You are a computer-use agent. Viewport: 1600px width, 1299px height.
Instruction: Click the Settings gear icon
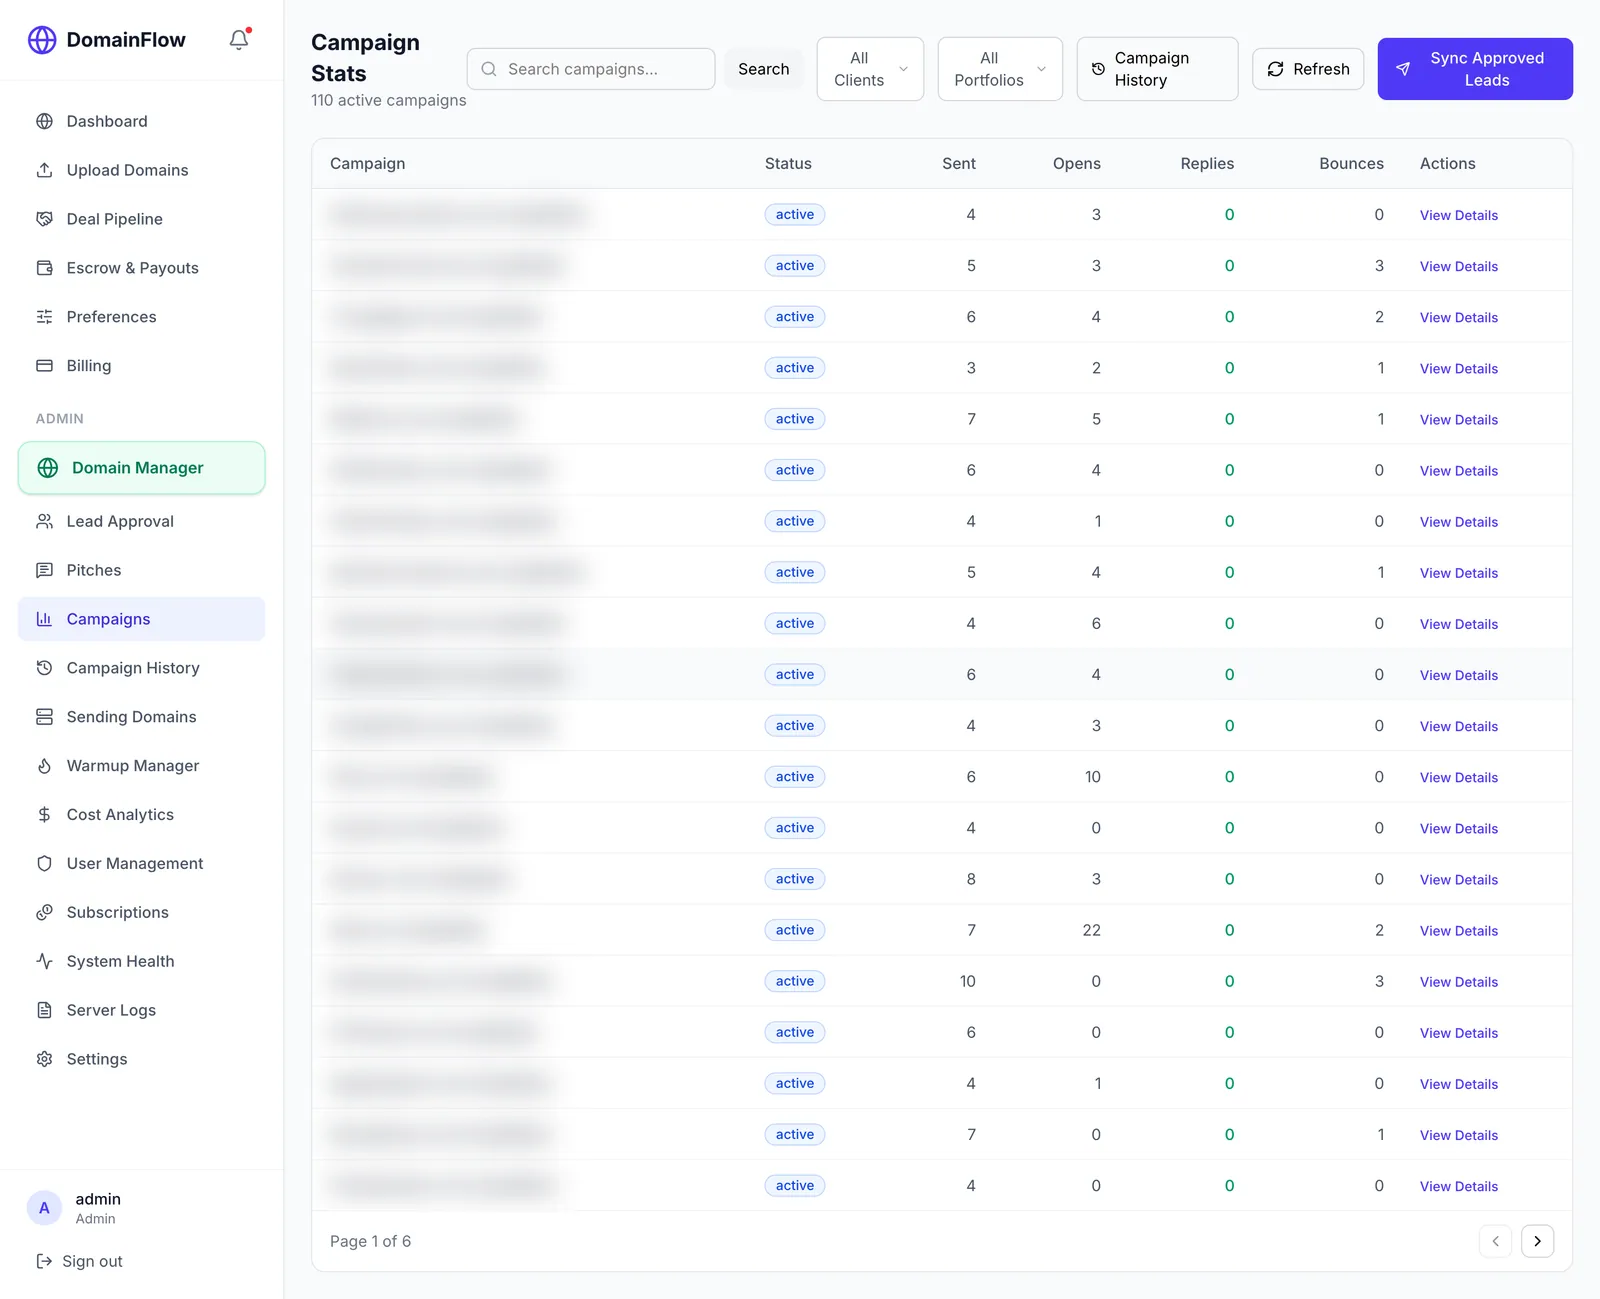coord(44,1060)
